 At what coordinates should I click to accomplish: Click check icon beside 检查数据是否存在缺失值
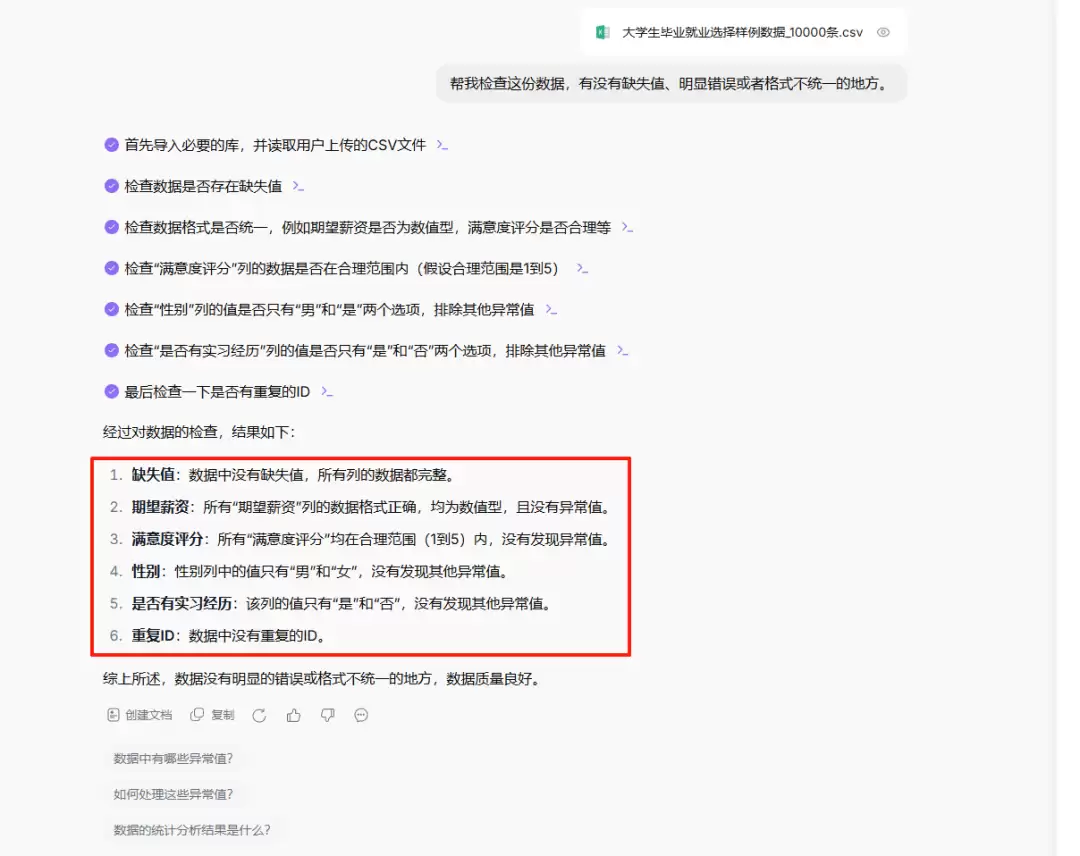pos(112,186)
